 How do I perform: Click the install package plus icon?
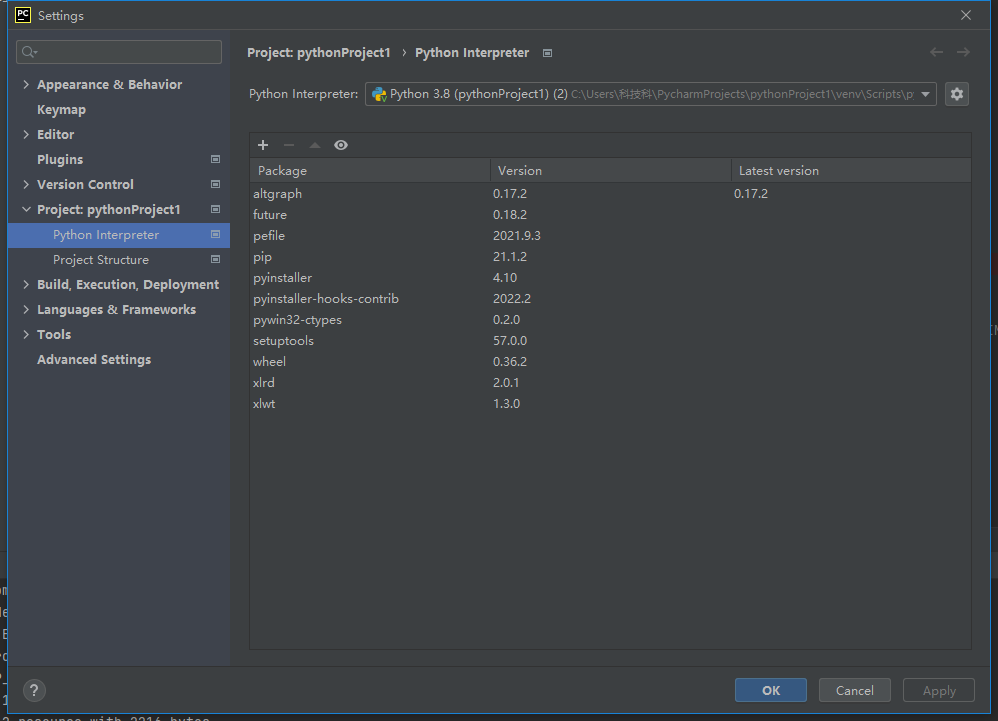(x=263, y=145)
